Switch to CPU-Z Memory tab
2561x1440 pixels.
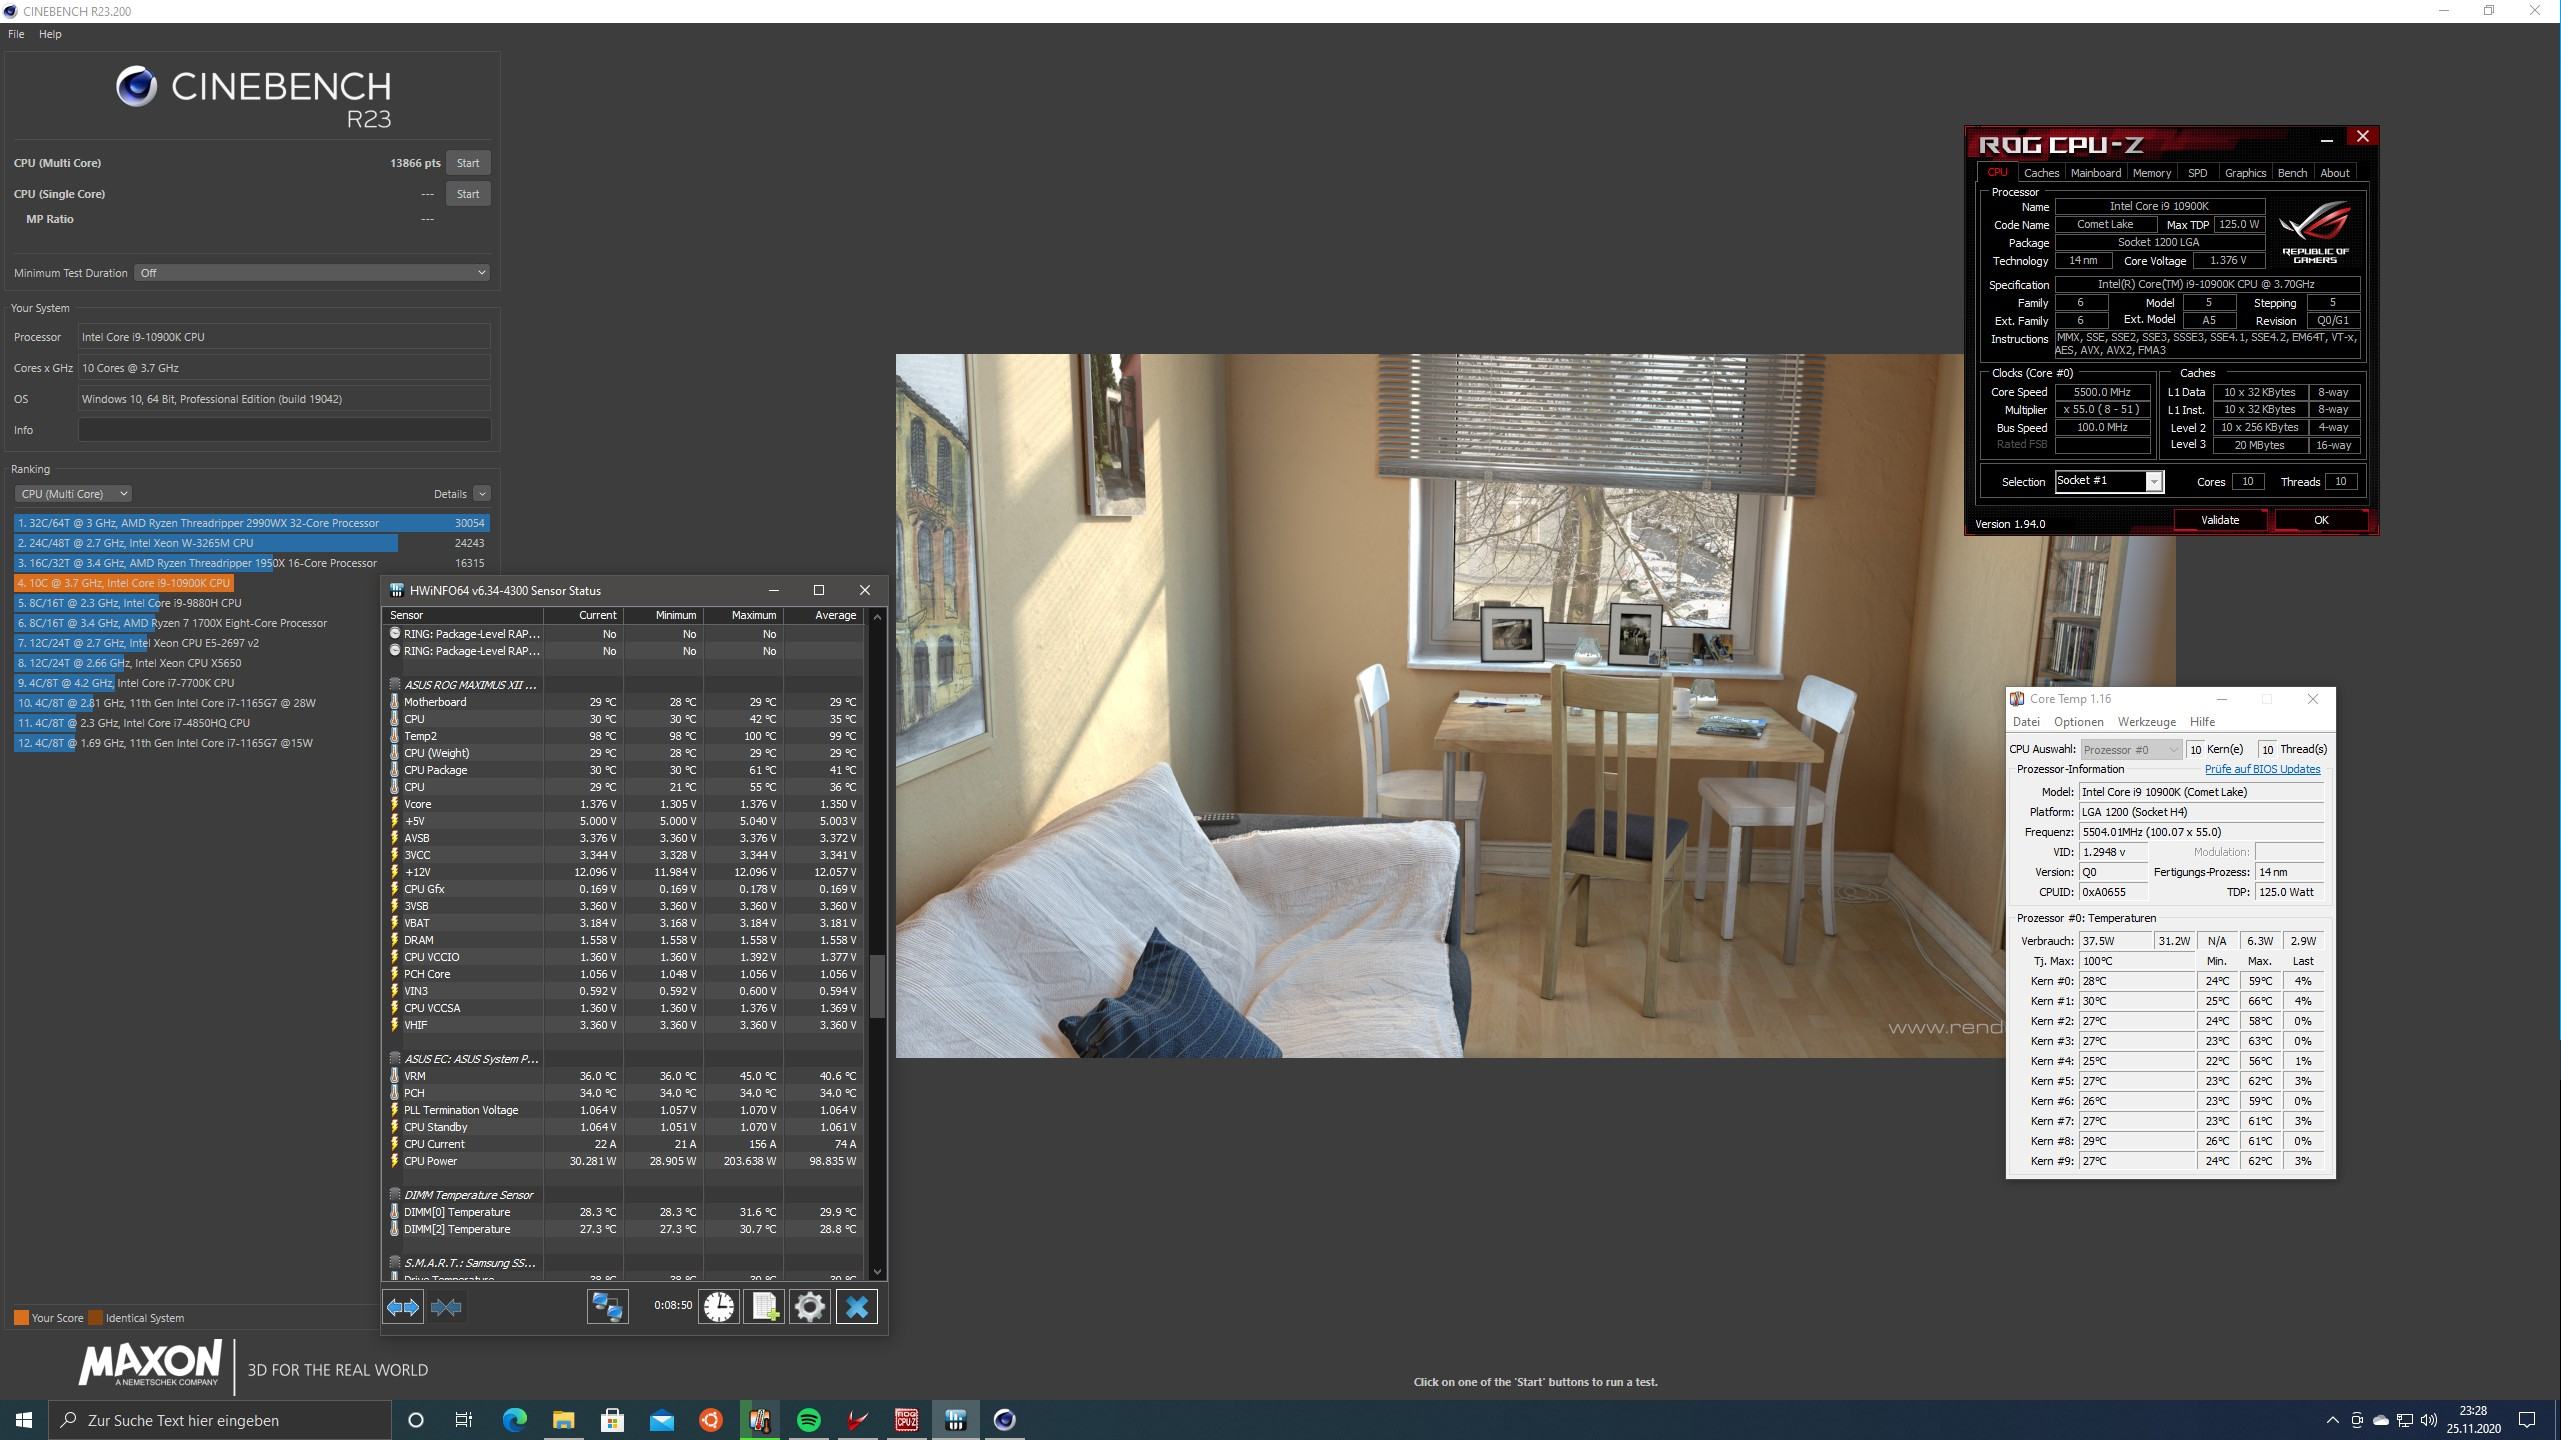(x=2151, y=173)
